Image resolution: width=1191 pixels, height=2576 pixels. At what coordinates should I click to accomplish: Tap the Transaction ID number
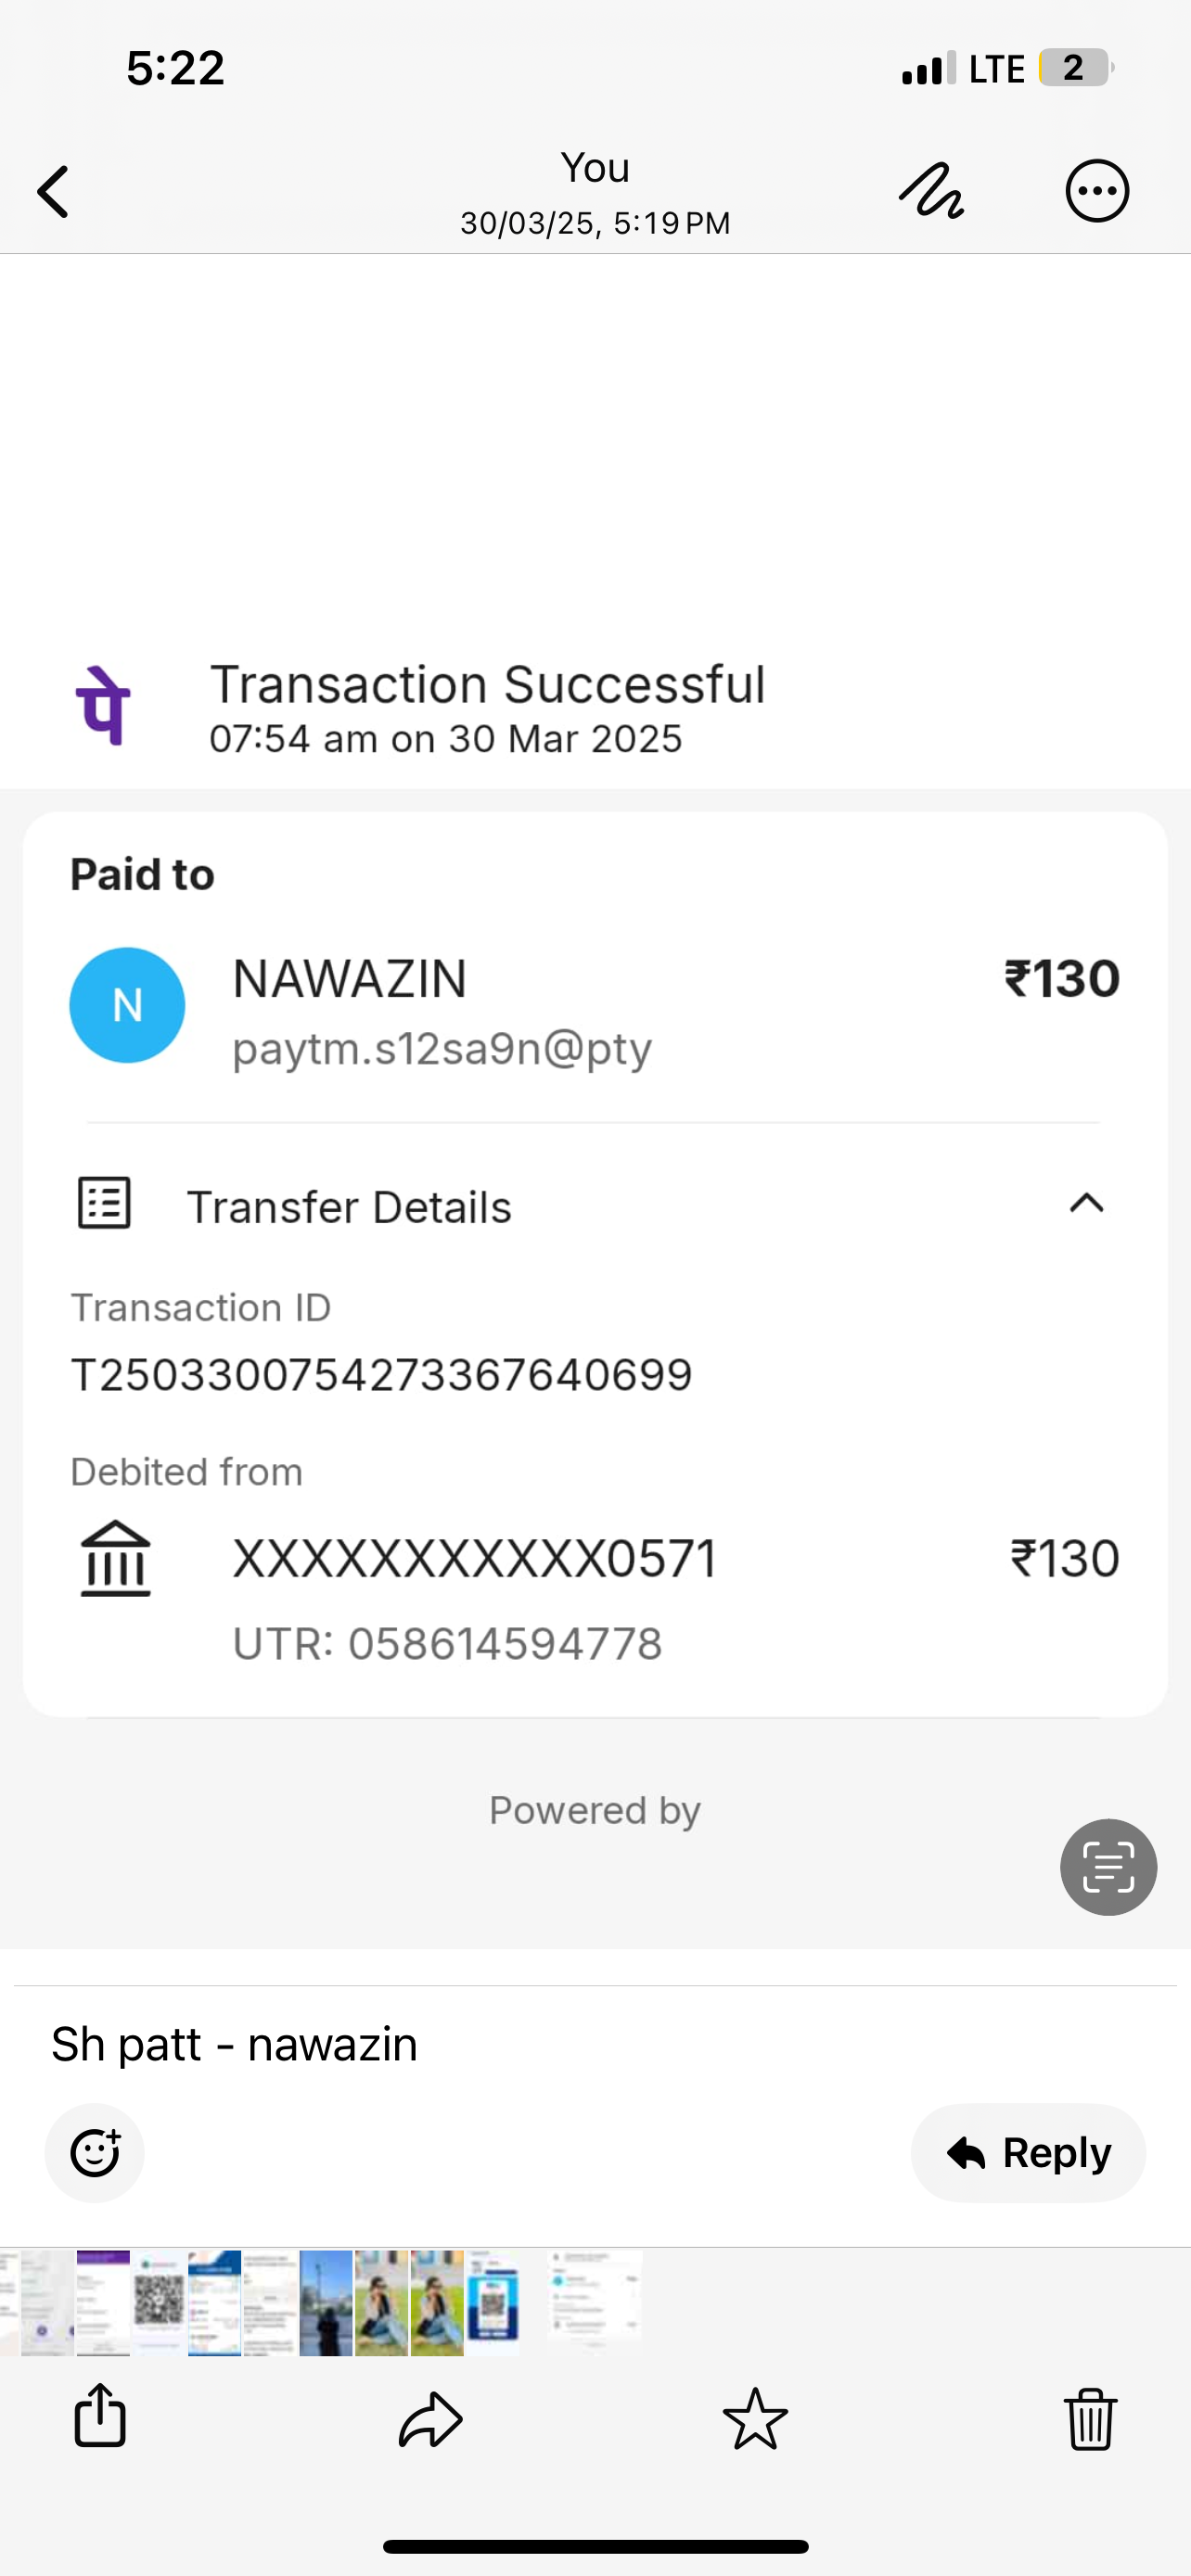[x=381, y=1375]
